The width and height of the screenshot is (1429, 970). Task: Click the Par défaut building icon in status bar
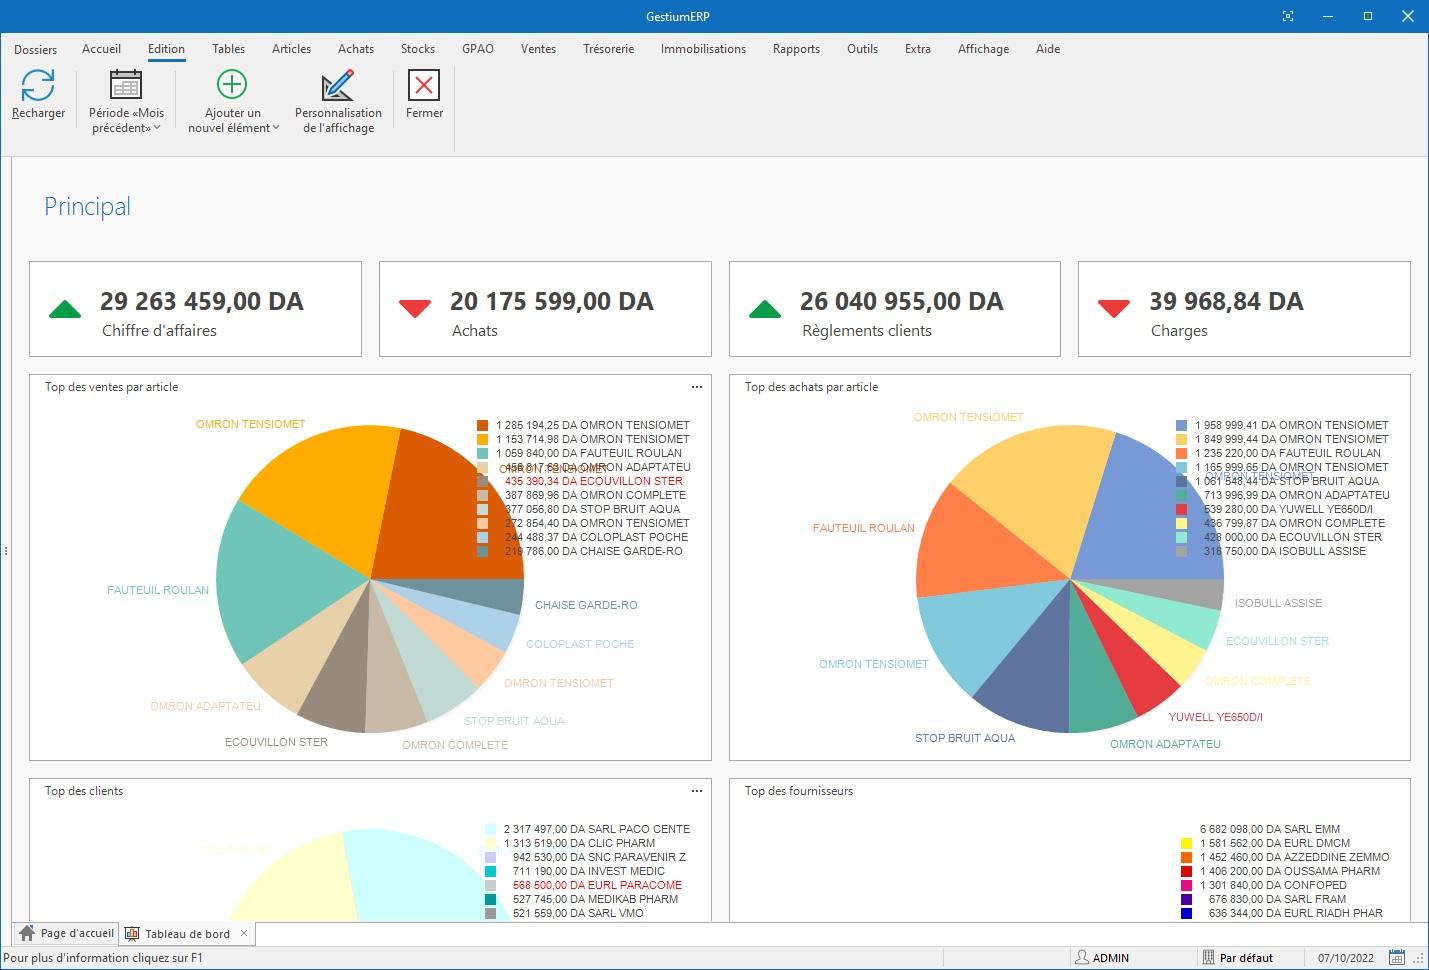[x=1208, y=957]
